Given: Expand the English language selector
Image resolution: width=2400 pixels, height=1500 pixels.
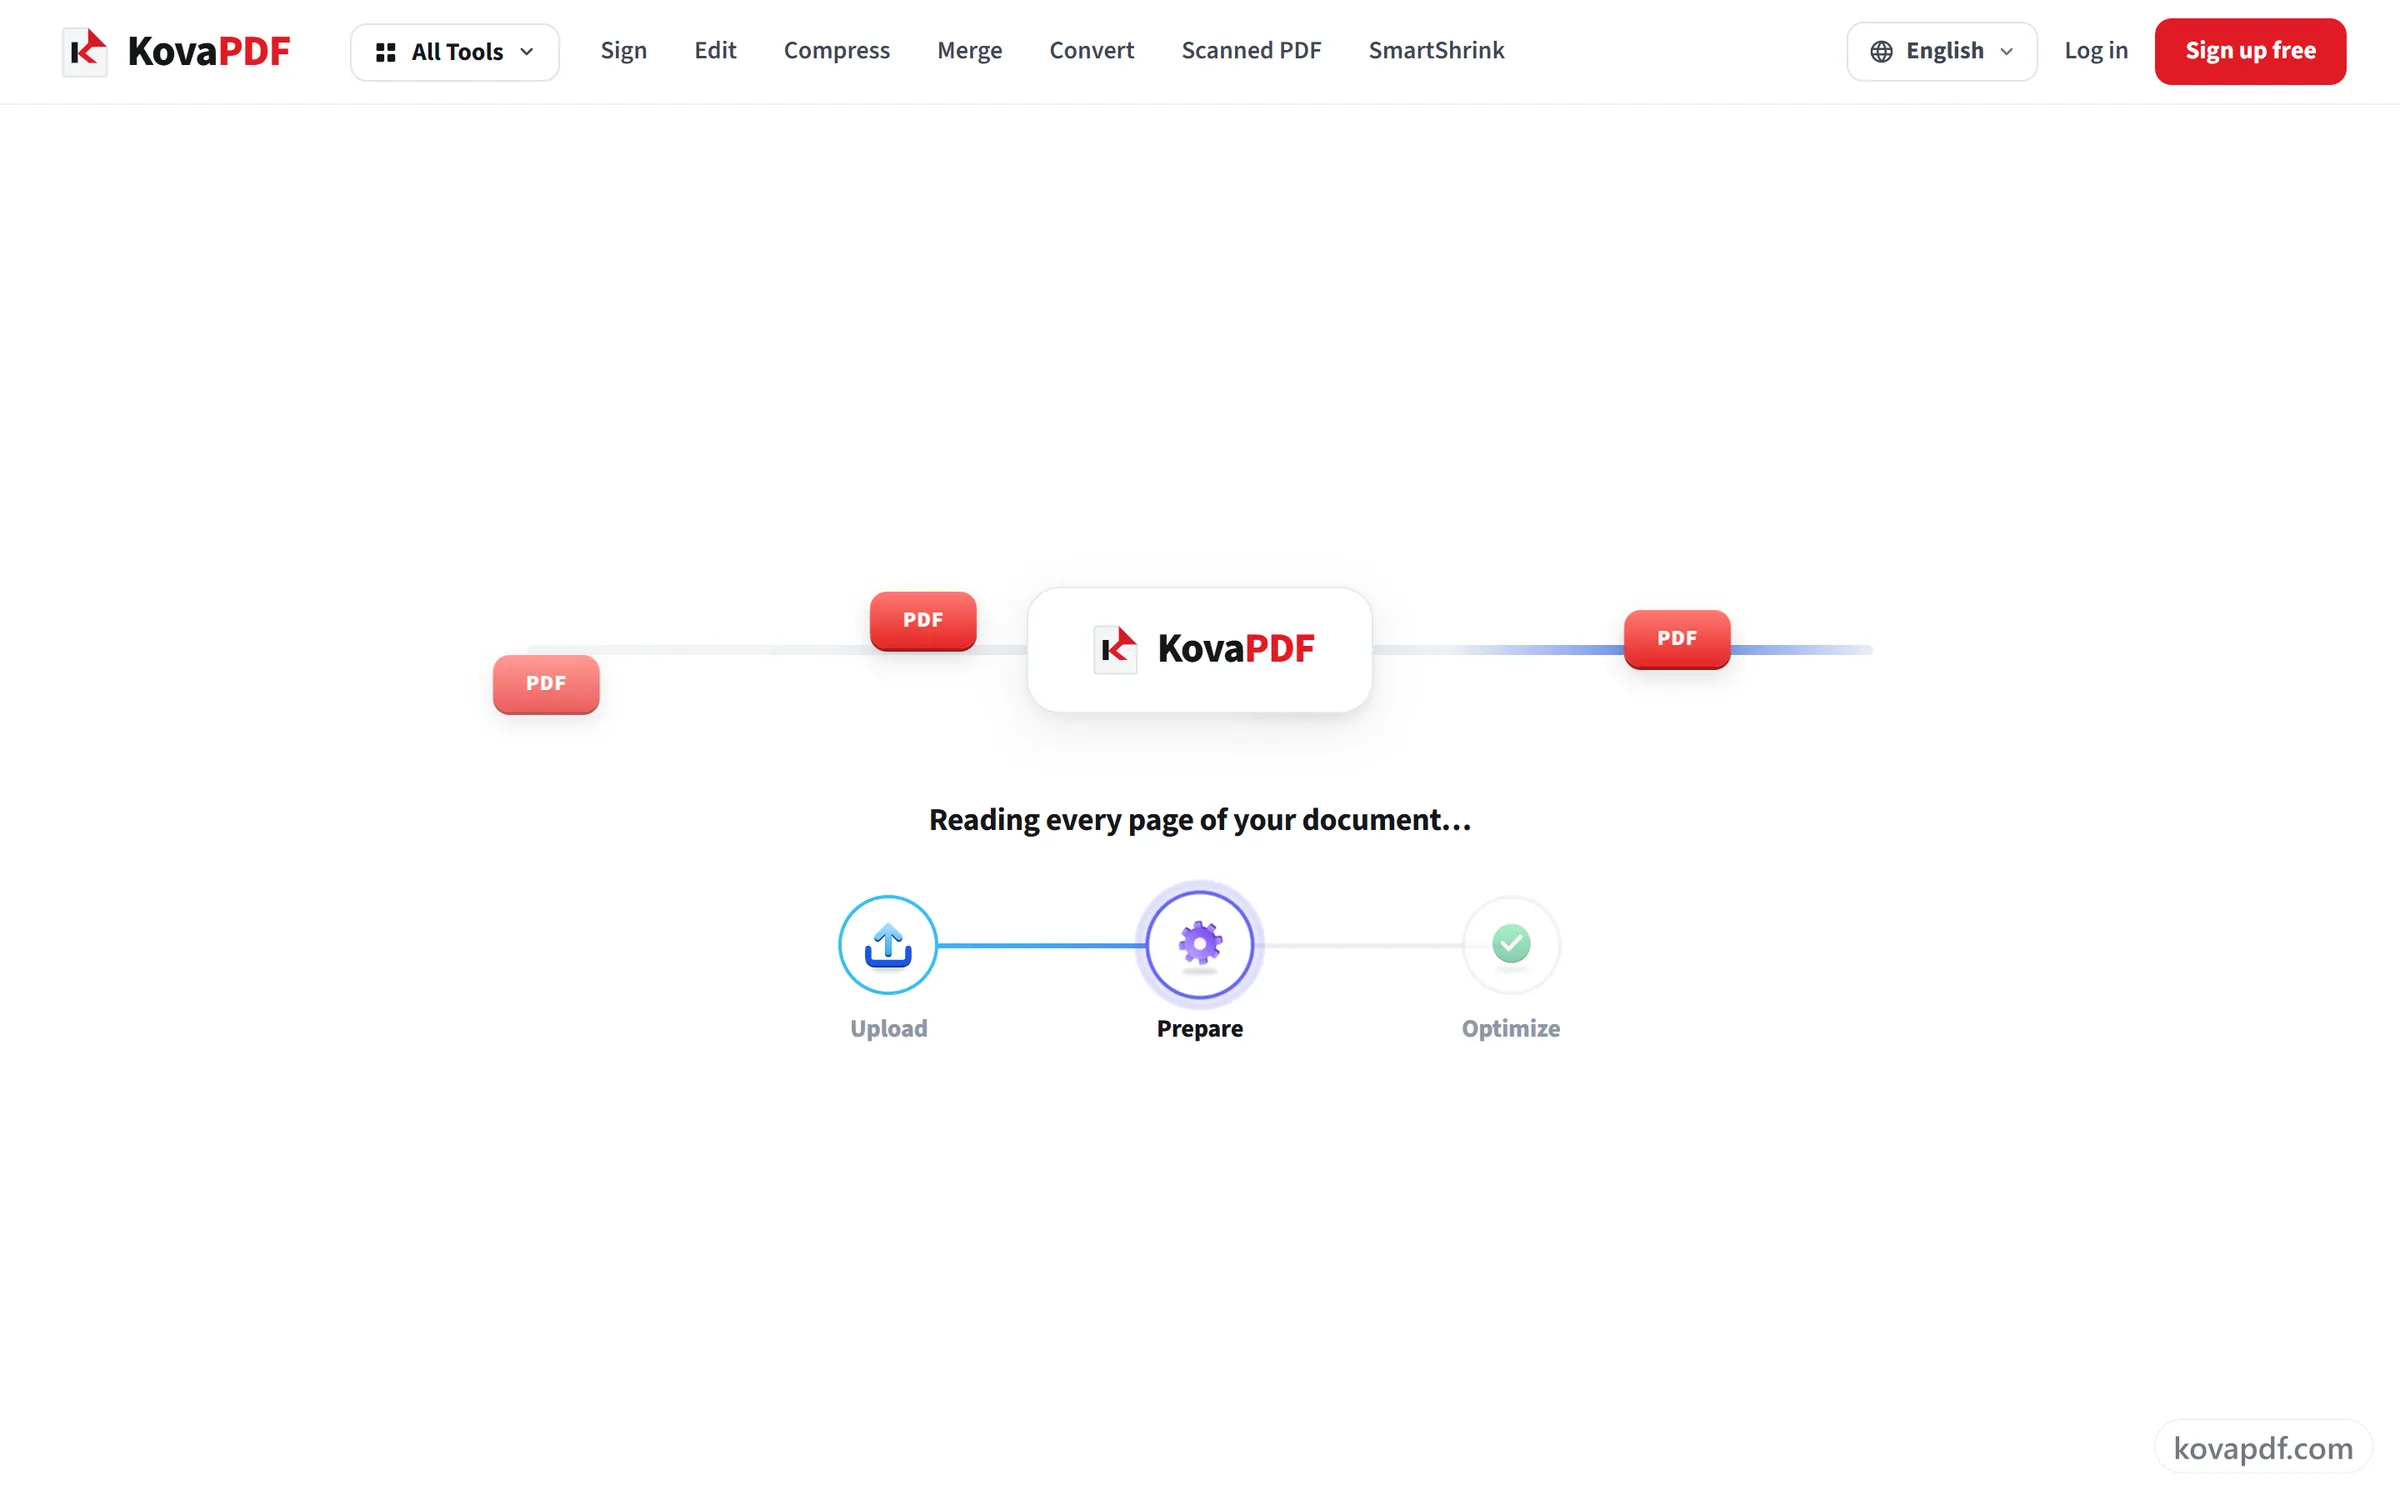Looking at the screenshot, I should pos(1941,52).
